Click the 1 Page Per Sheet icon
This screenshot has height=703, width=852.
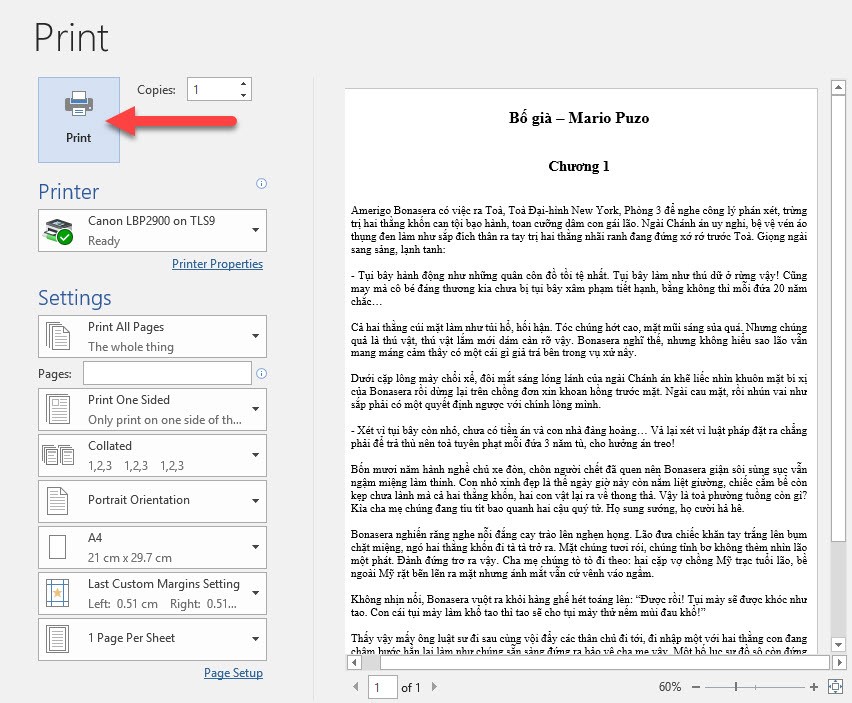click(x=58, y=639)
